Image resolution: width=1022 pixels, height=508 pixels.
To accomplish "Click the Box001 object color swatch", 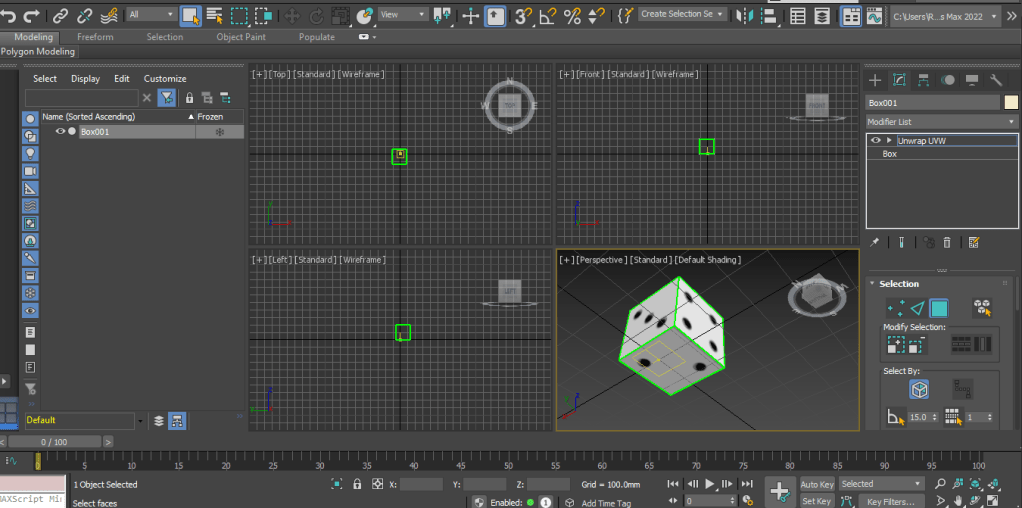I will [1011, 102].
